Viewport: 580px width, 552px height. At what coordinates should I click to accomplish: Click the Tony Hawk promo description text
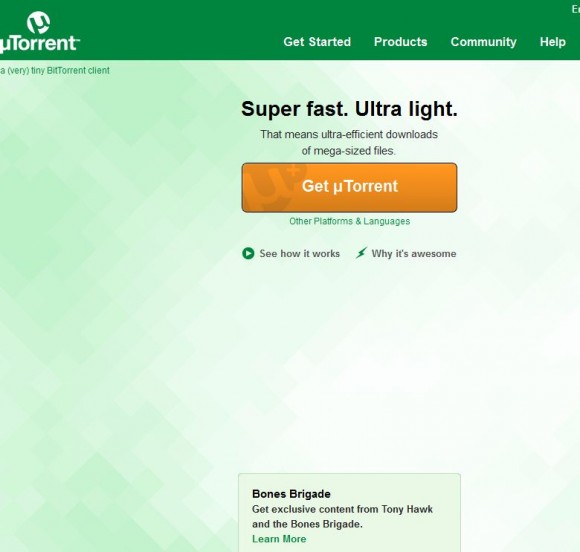pos(343,517)
